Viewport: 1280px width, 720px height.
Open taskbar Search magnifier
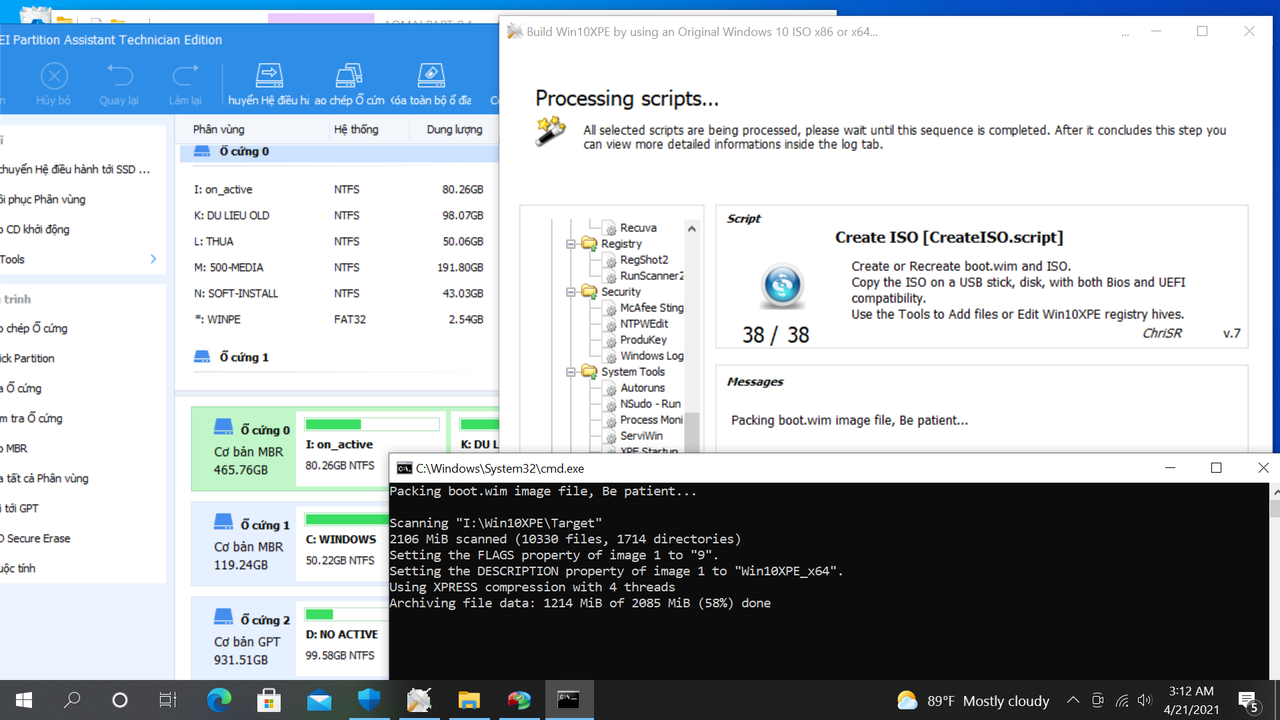(72, 700)
